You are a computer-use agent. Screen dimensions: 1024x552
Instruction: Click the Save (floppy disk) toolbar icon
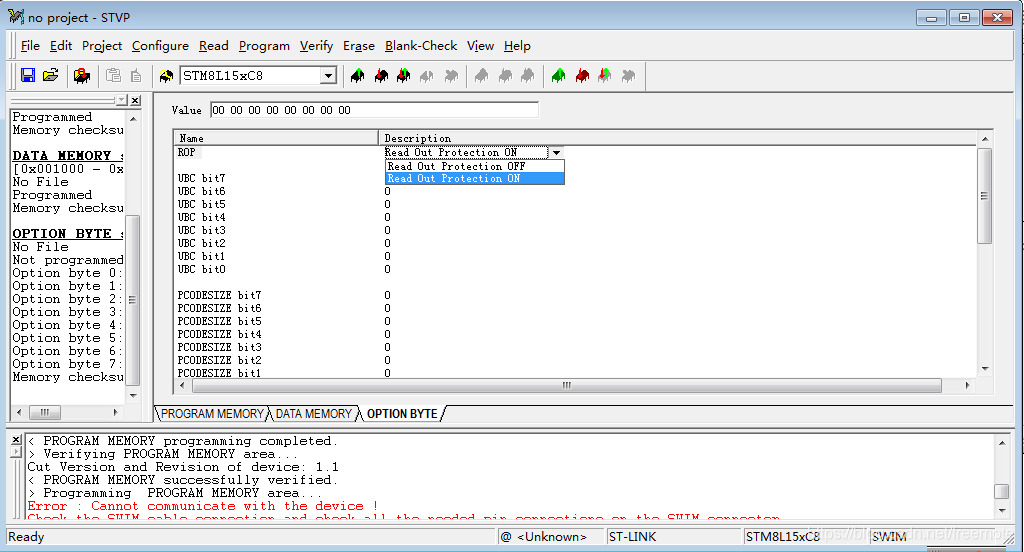(x=28, y=76)
